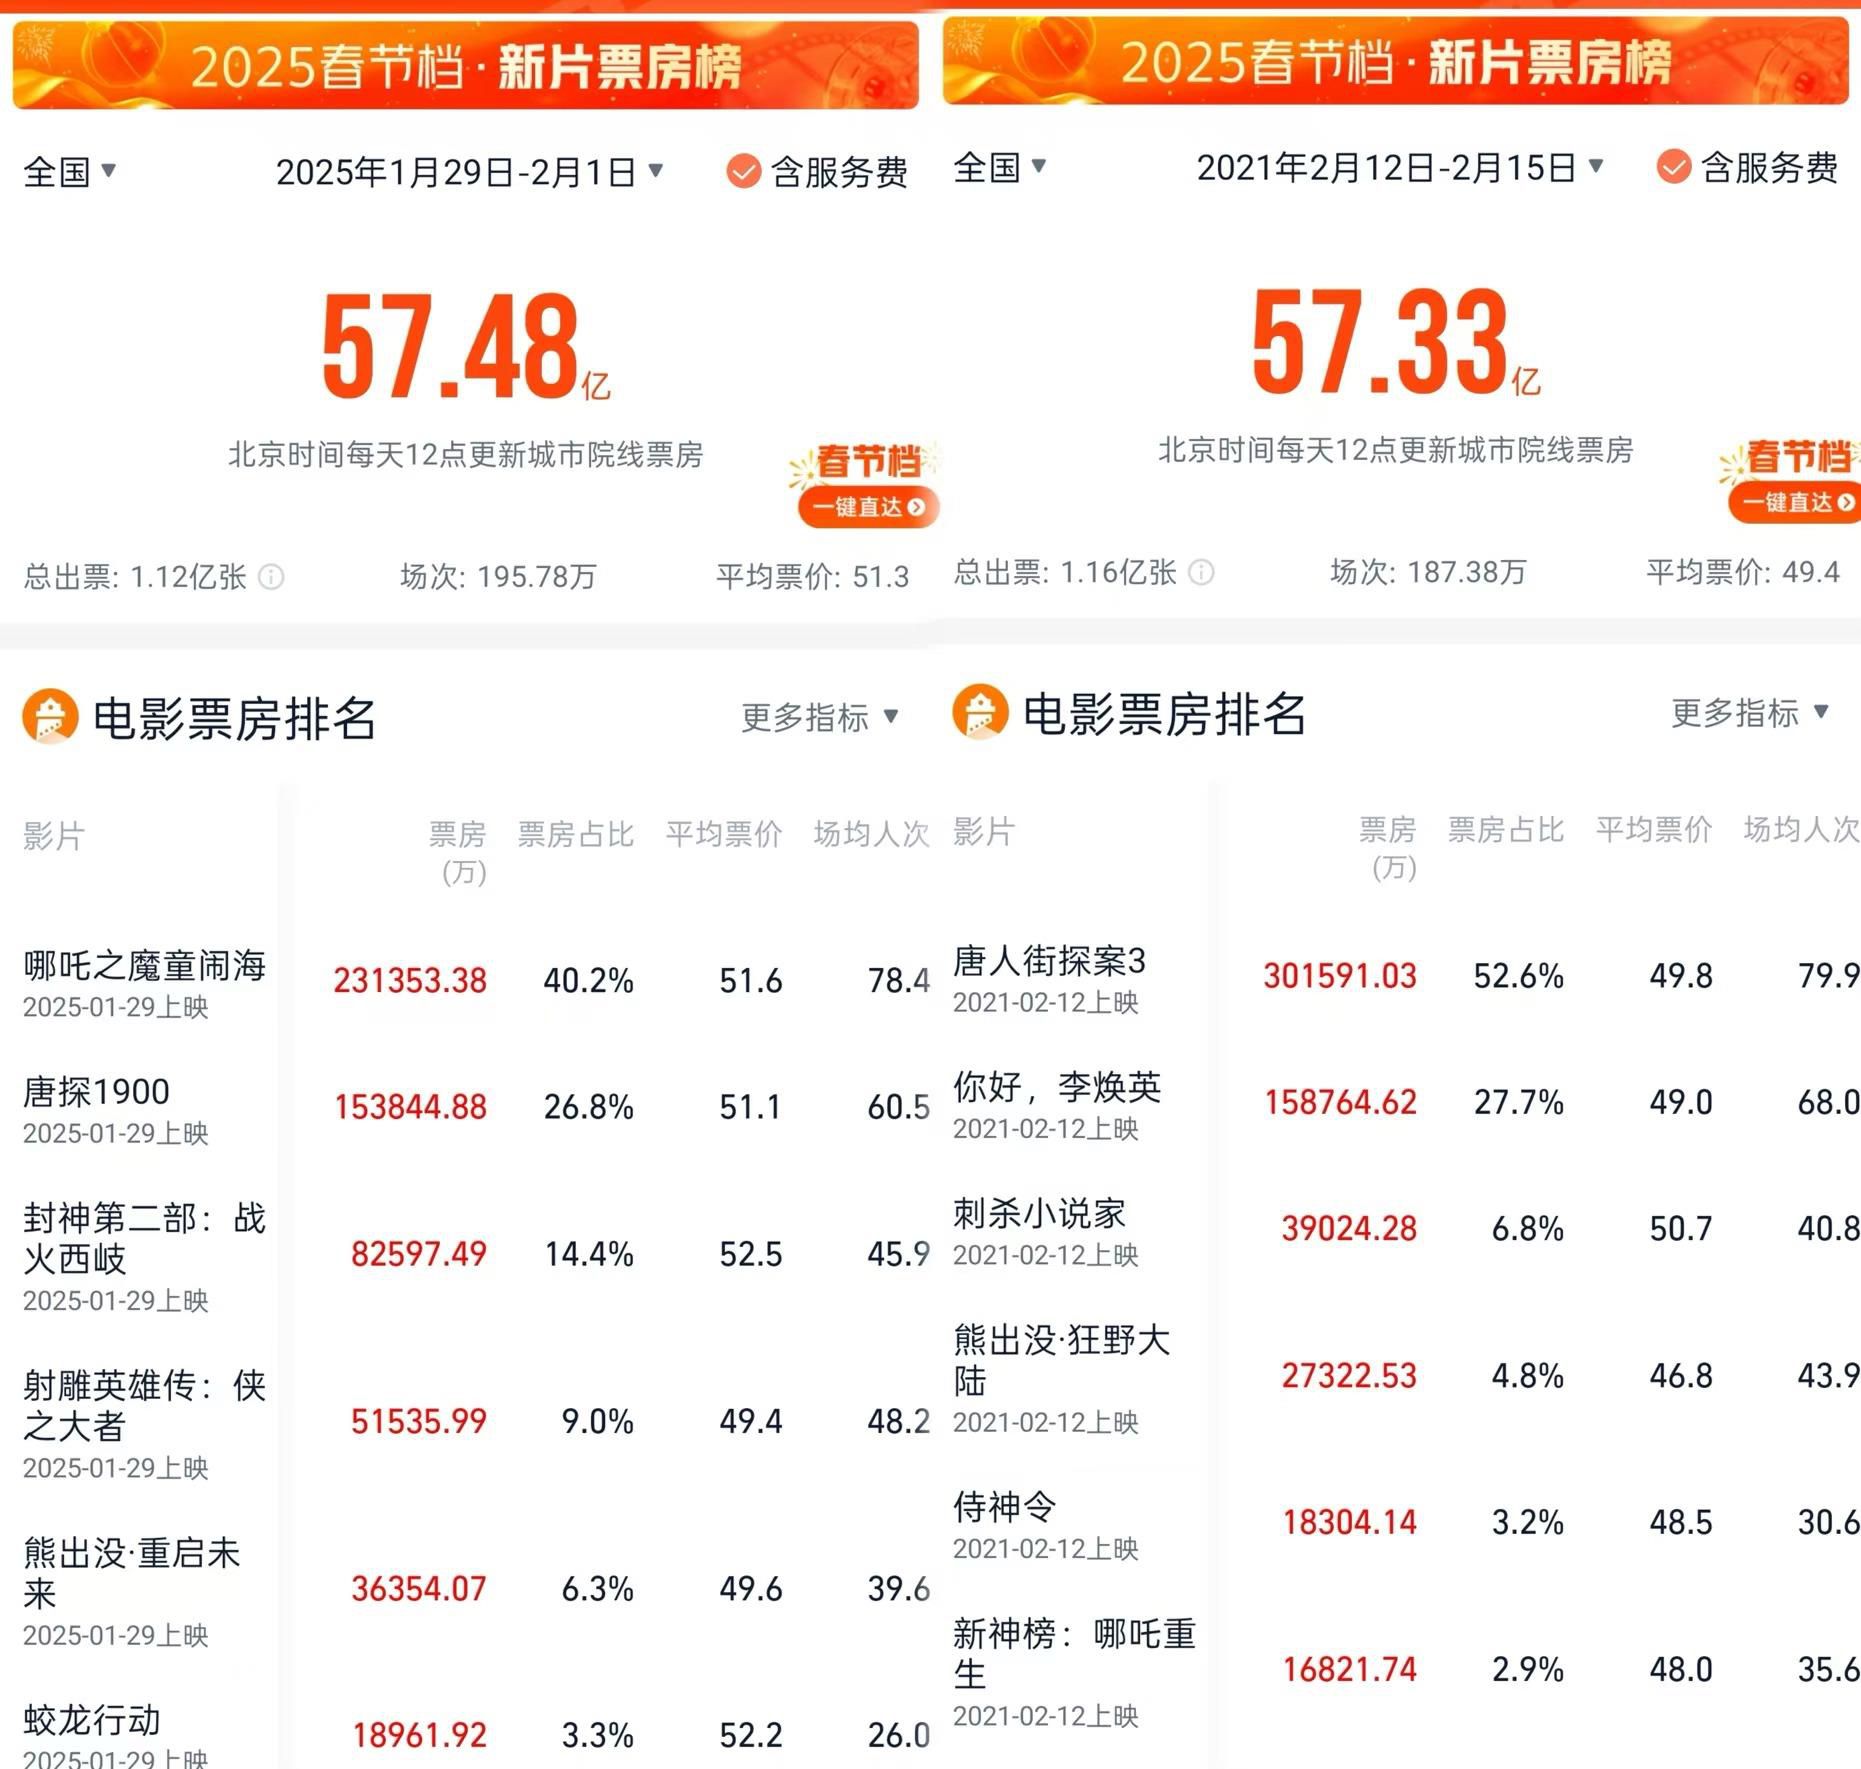Open 哪吒之魔童闹海 movie entry
This screenshot has width=1861, height=1769.
[144, 968]
